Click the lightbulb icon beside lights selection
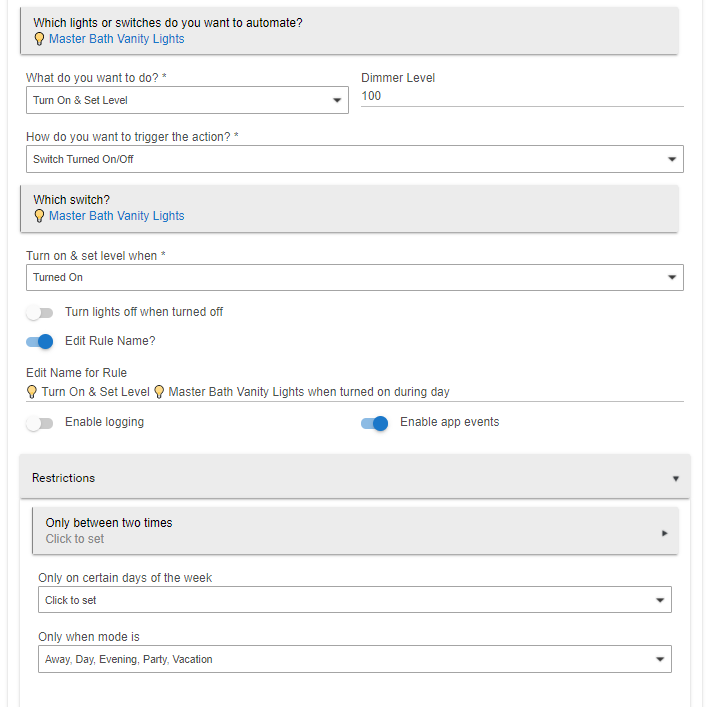The height and width of the screenshot is (707, 709). click(40, 39)
